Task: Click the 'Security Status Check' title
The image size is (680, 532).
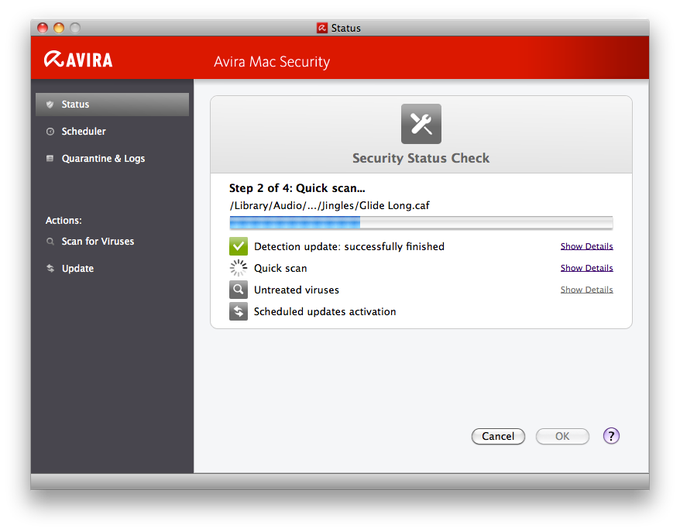Action: pyautogui.click(x=421, y=158)
